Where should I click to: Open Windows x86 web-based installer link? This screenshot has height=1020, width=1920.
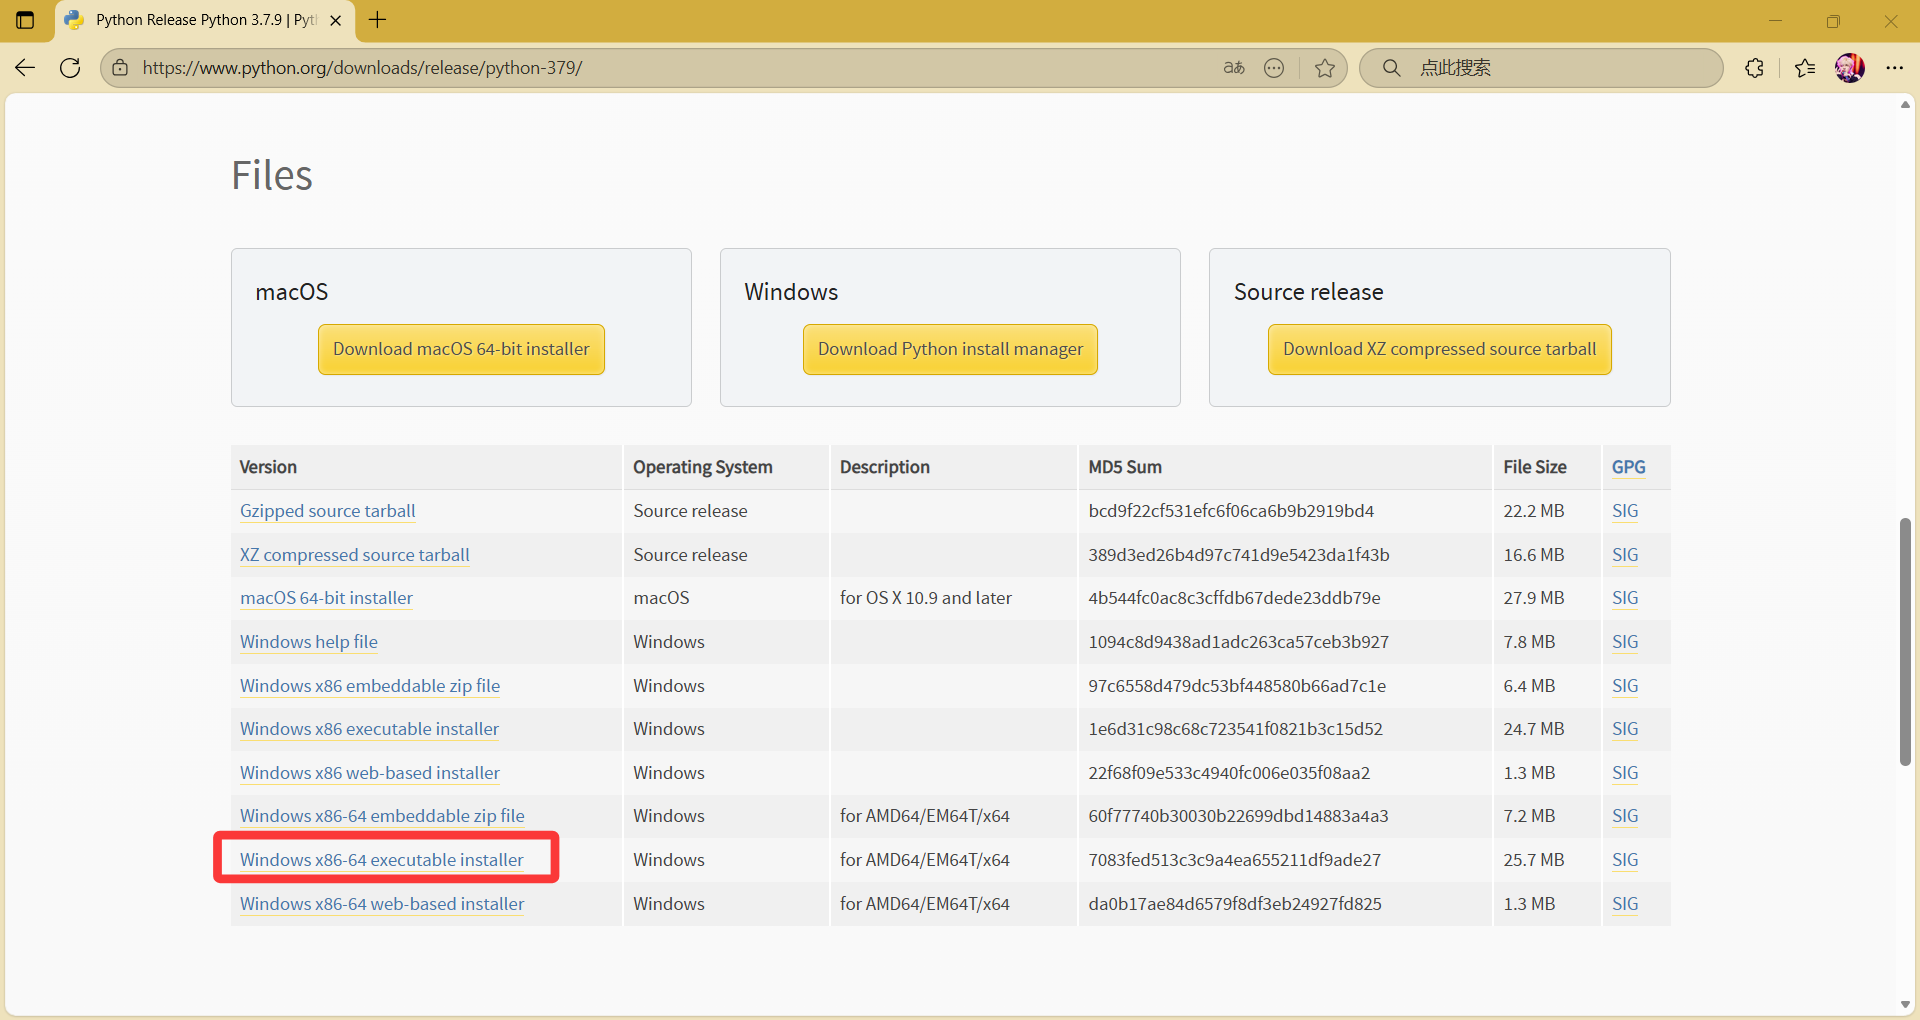[x=370, y=773]
